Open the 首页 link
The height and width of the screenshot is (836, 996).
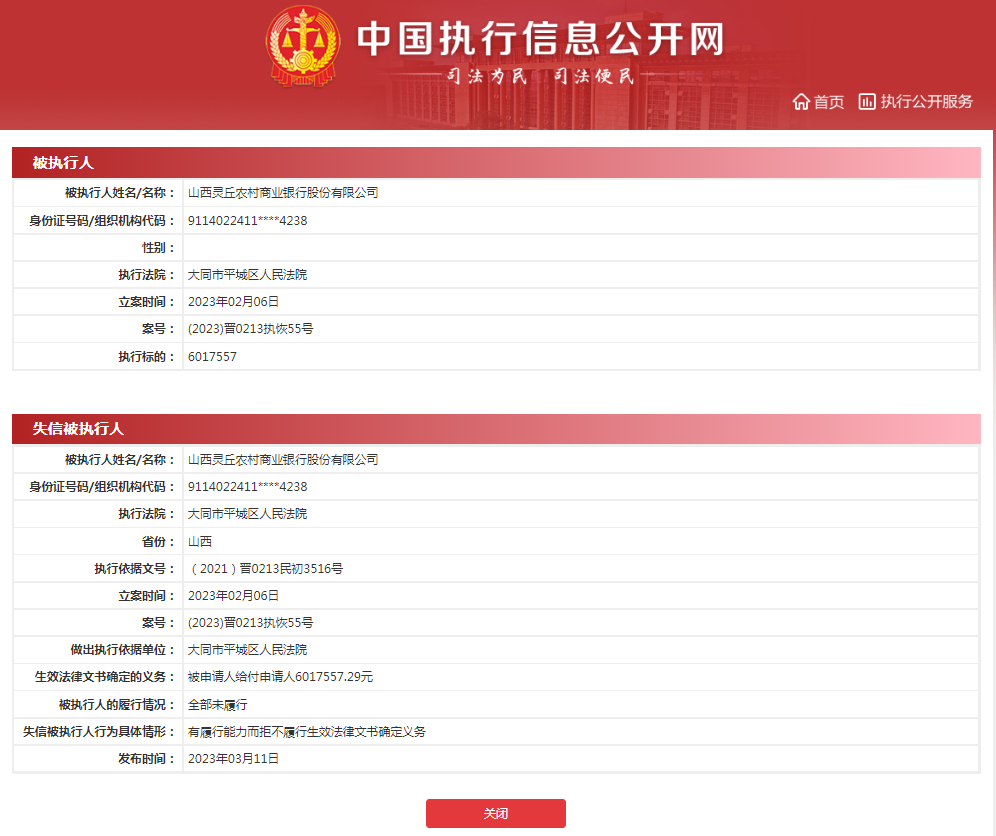point(828,102)
